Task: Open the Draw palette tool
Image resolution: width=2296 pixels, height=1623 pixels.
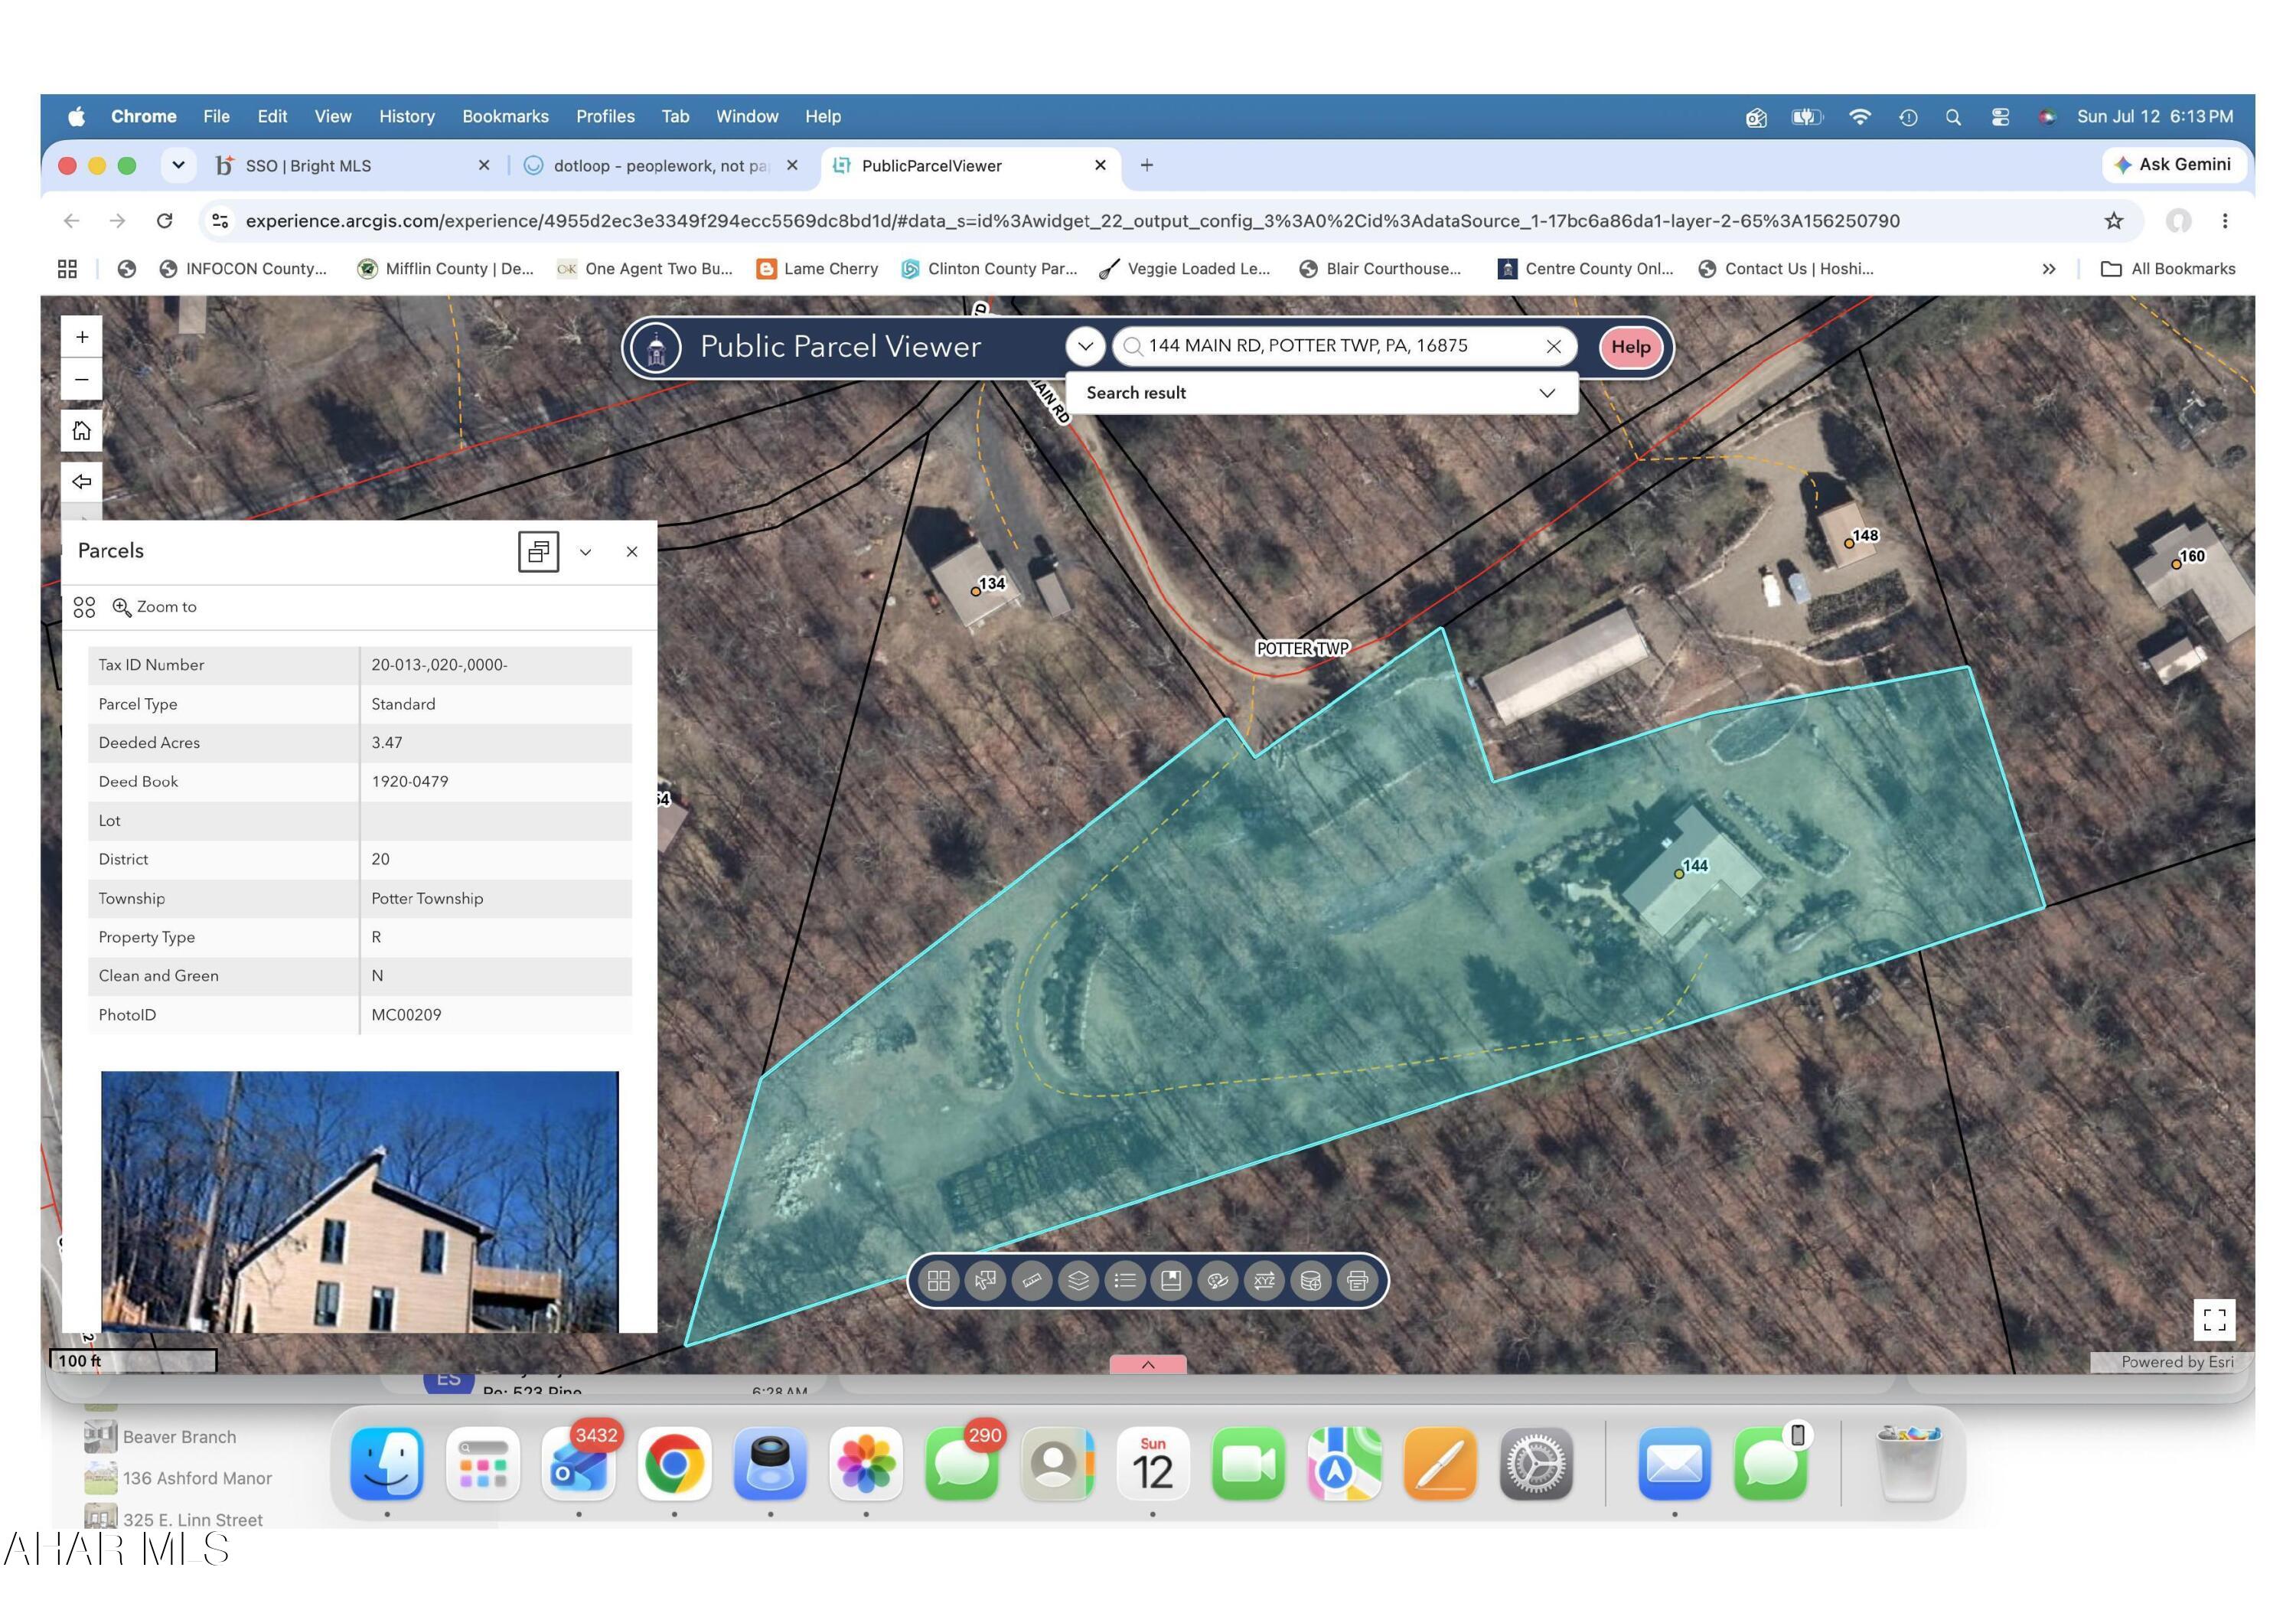Action: pos(1218,1280)
